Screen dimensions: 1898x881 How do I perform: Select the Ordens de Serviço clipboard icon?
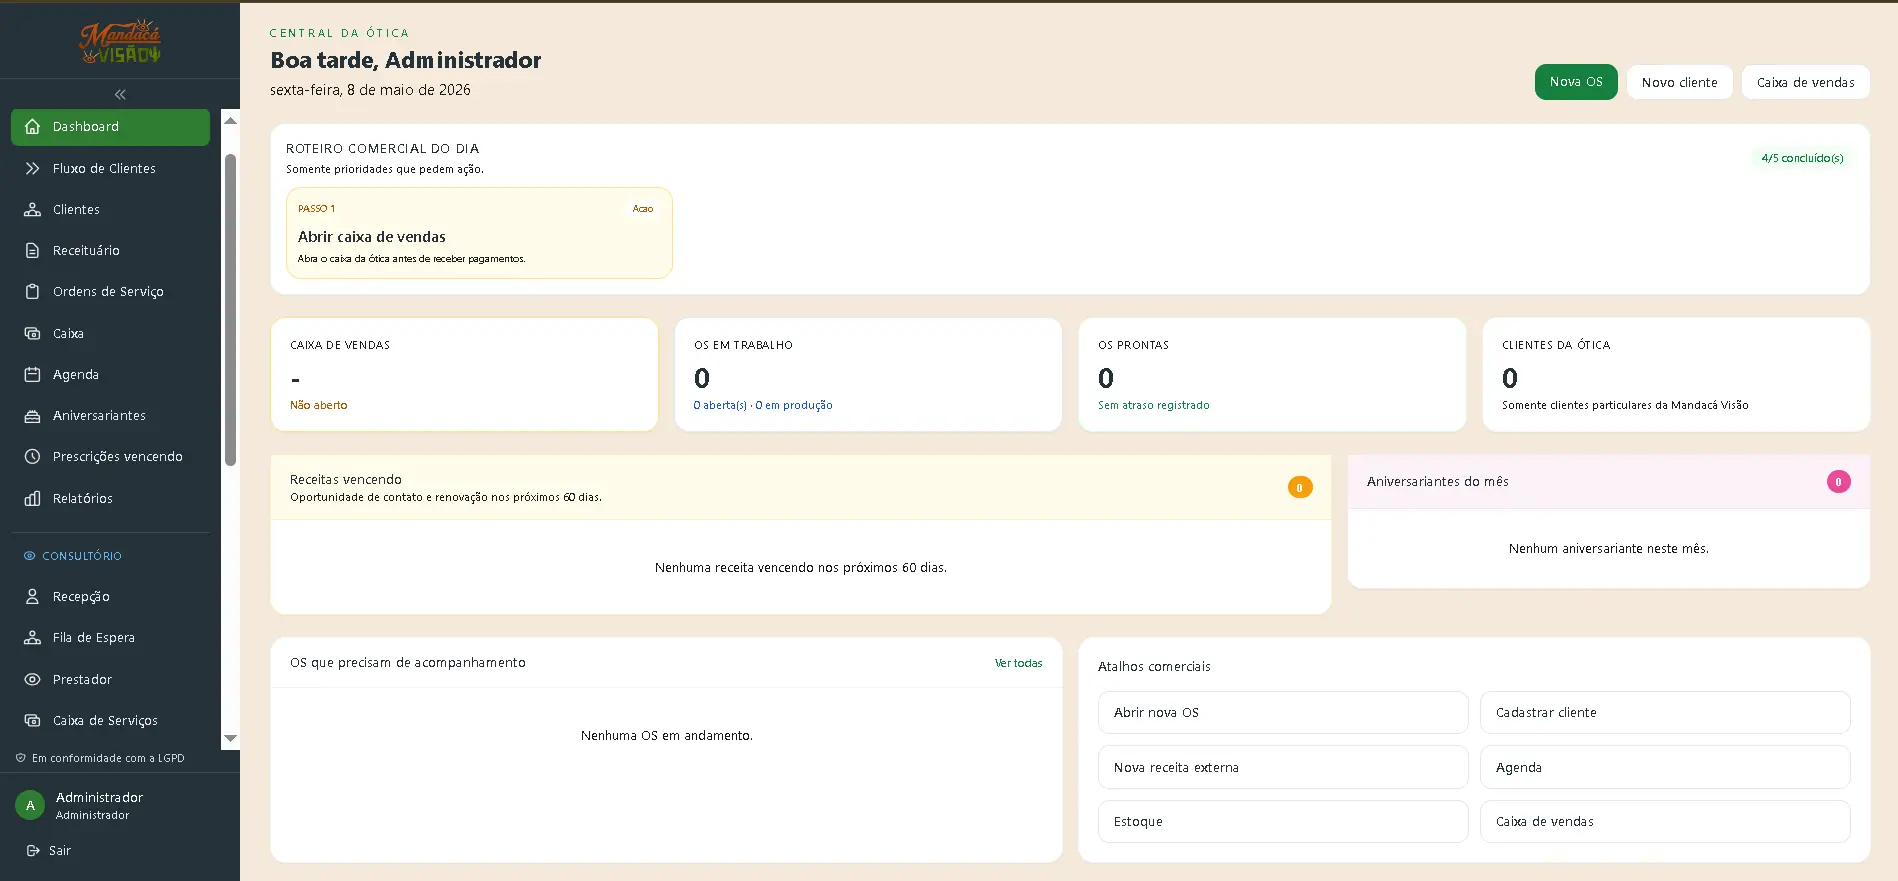32,291
